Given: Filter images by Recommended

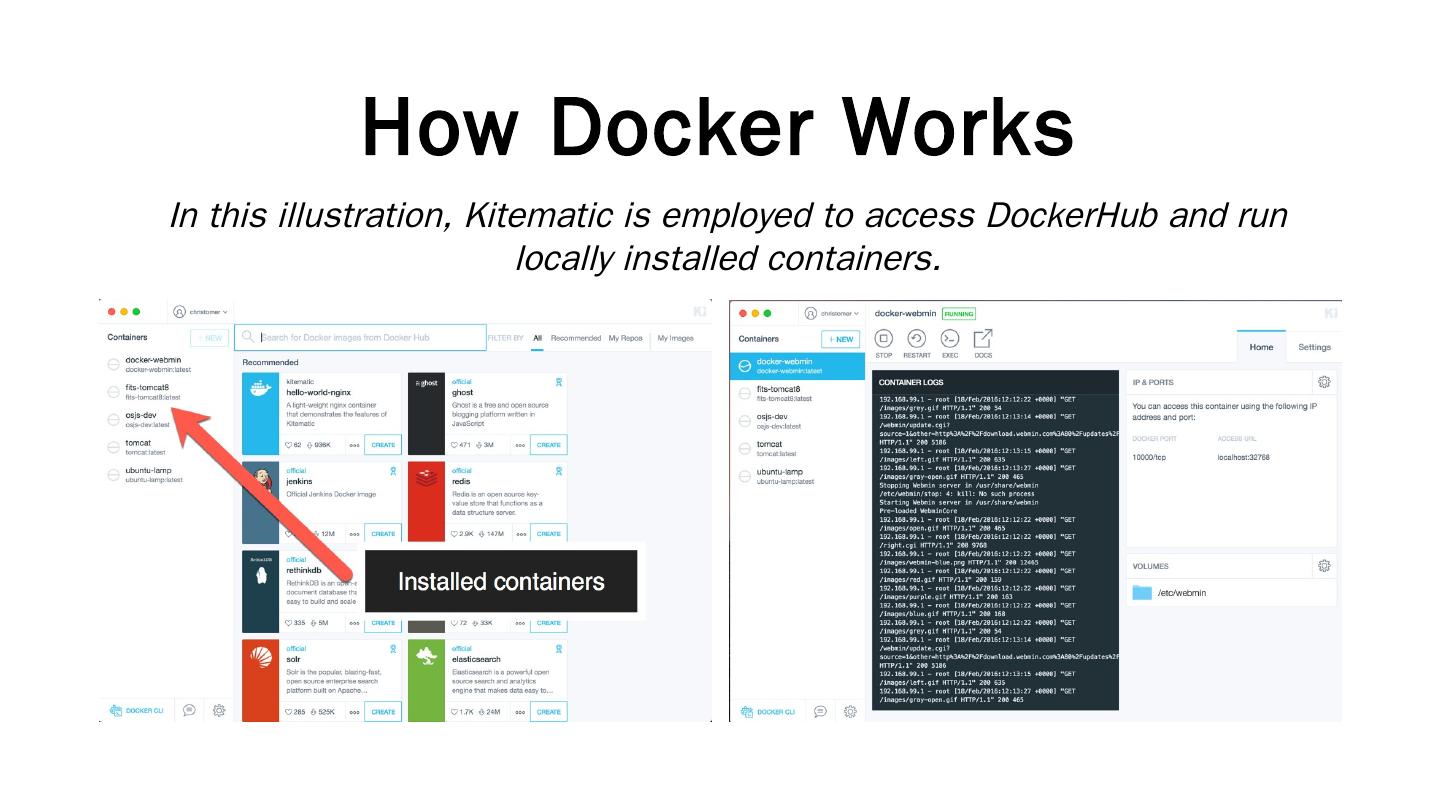Looking at the screenshot, I should tap(576, 338).
